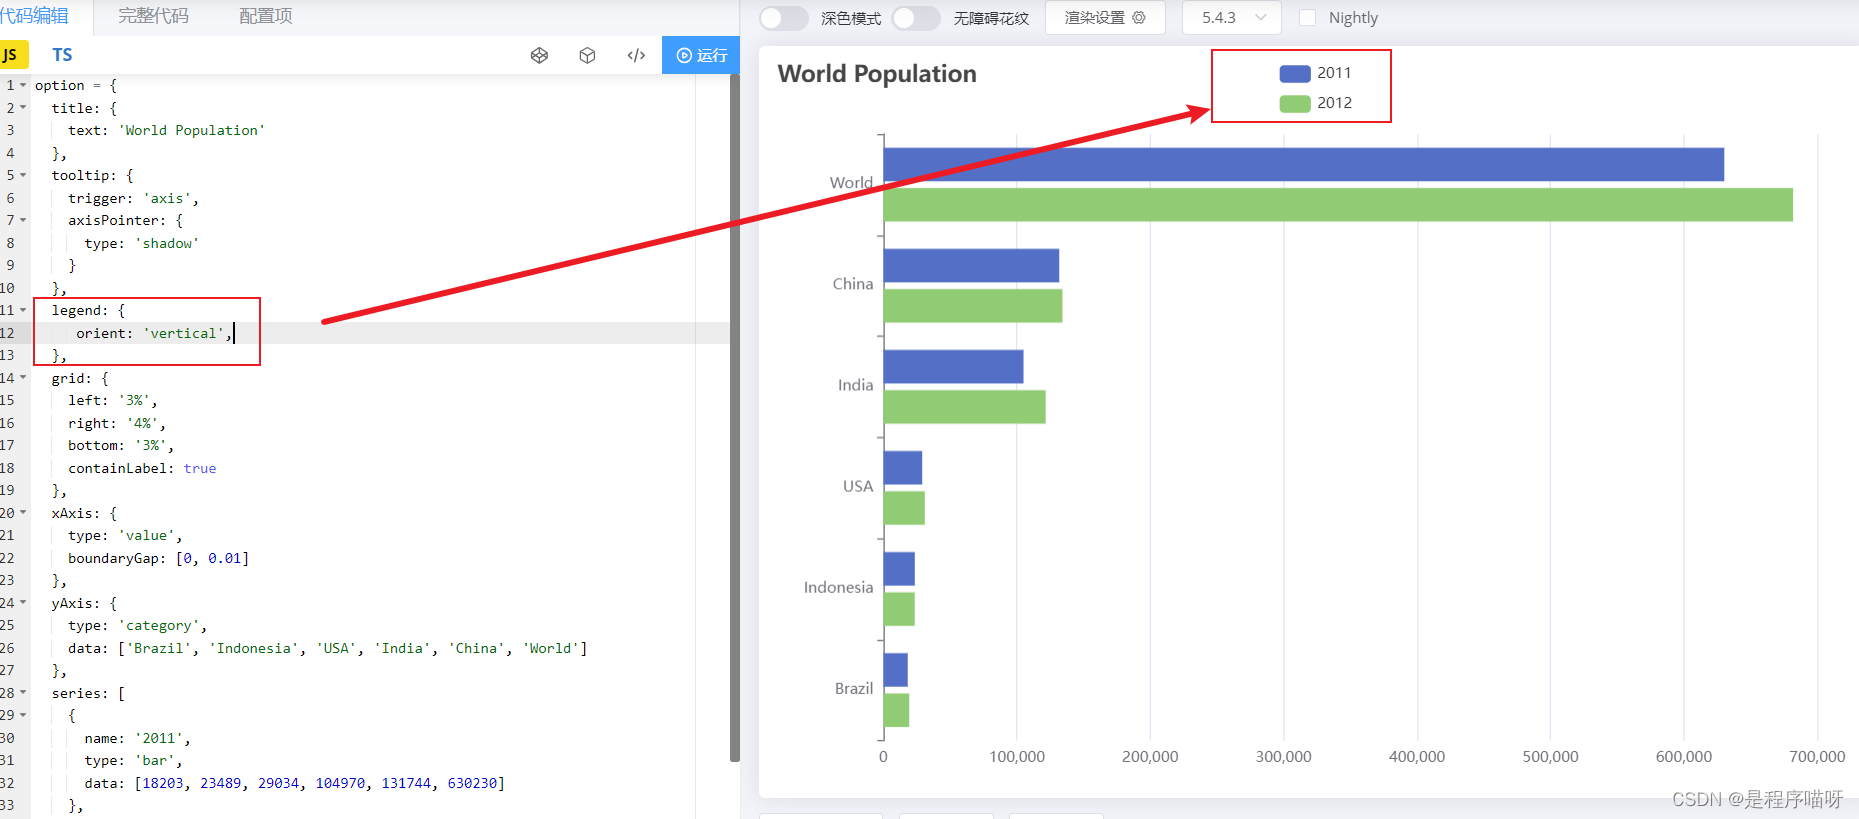
Task: Click the '700,000' x-axis label
Action: pos(1817,757)
